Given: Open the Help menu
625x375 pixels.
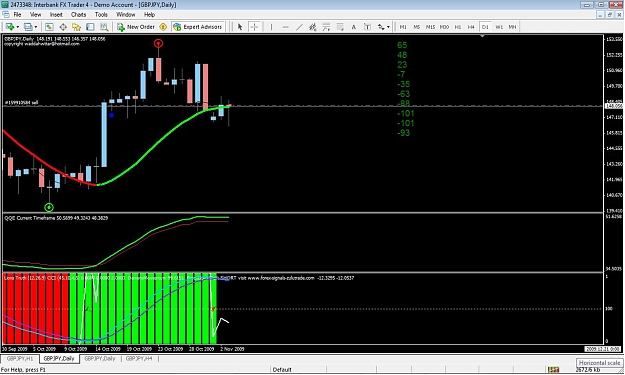Looking at the screenshot, I should 149,14.
